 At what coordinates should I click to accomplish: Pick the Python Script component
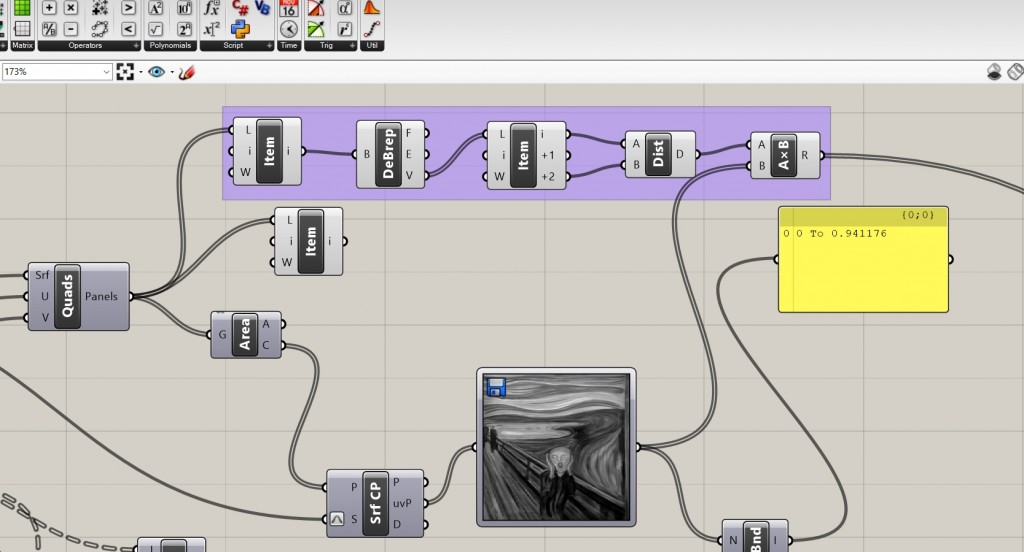click(x=240, y=29)
